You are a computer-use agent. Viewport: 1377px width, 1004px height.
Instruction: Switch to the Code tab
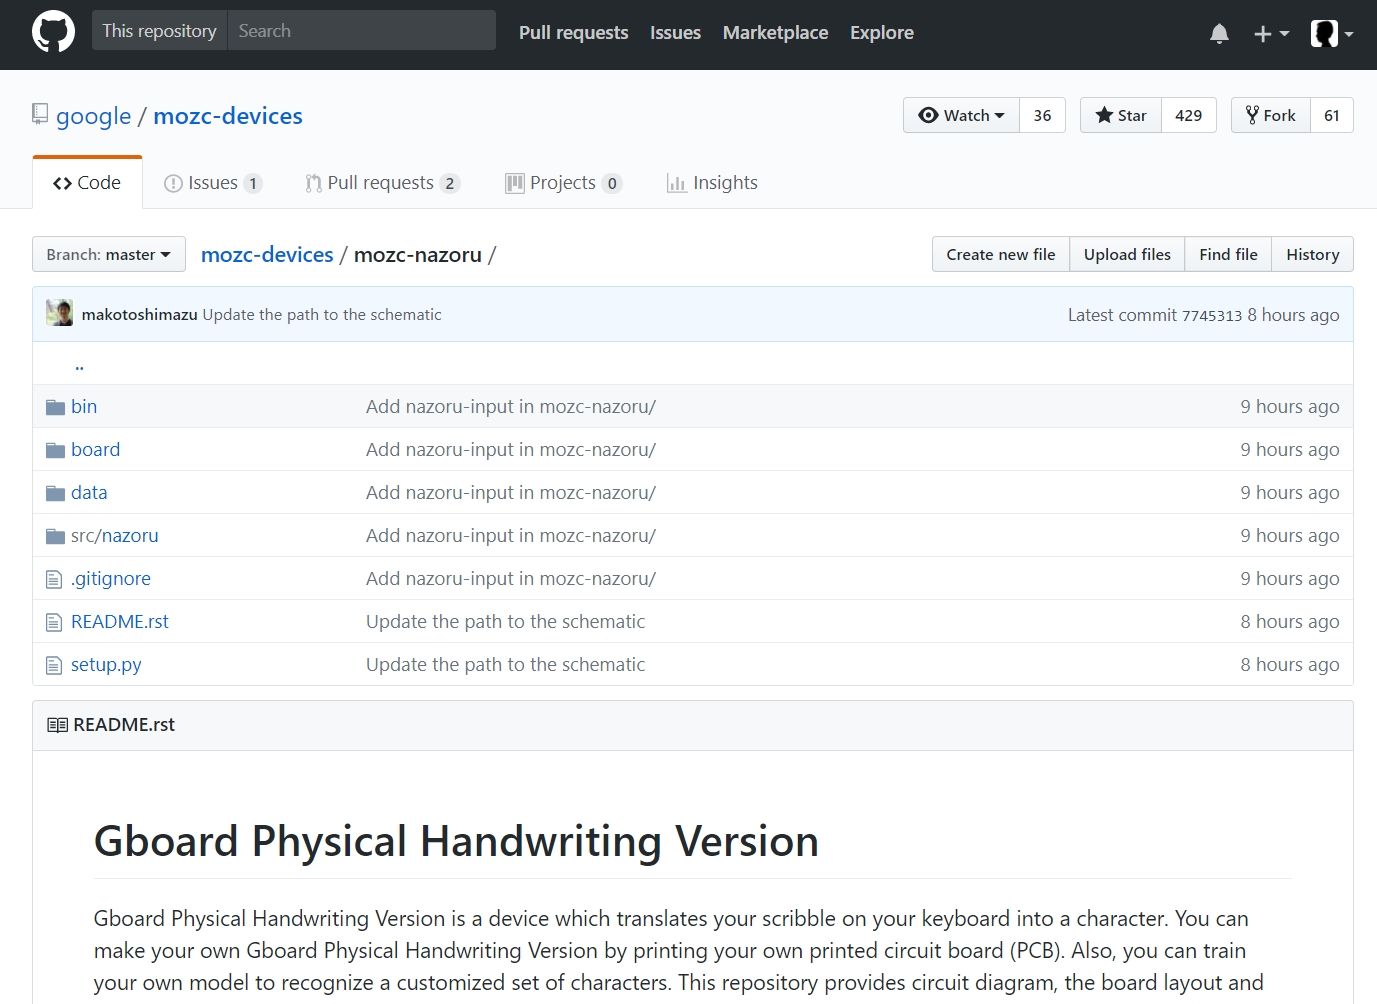pyautogui.click(x=87, y=183)
